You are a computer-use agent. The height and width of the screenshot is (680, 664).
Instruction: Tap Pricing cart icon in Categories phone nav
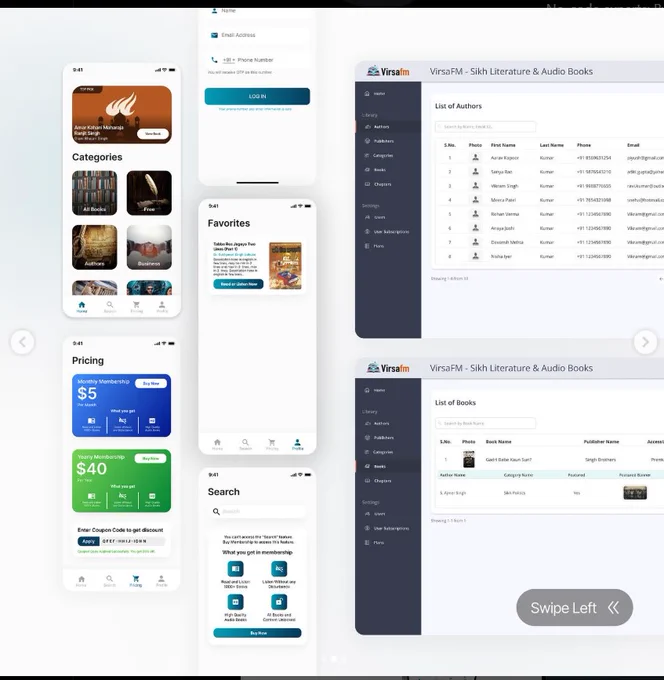(x=136, y=307)
